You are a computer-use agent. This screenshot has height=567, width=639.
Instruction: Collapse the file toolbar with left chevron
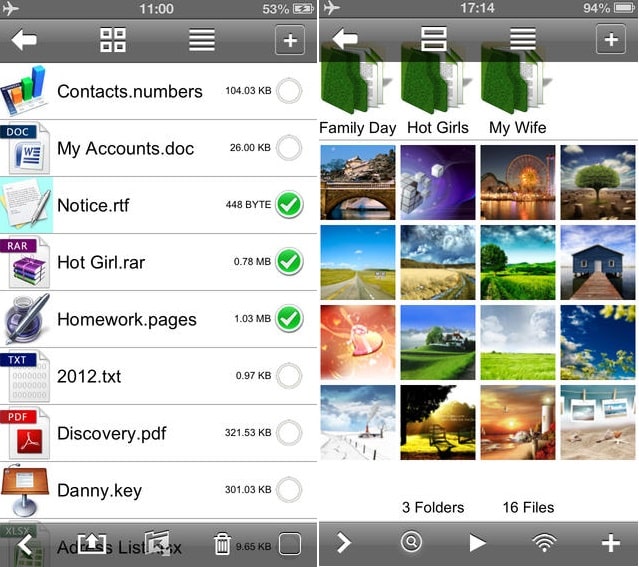pyautogui.click(x=25, y=544)
